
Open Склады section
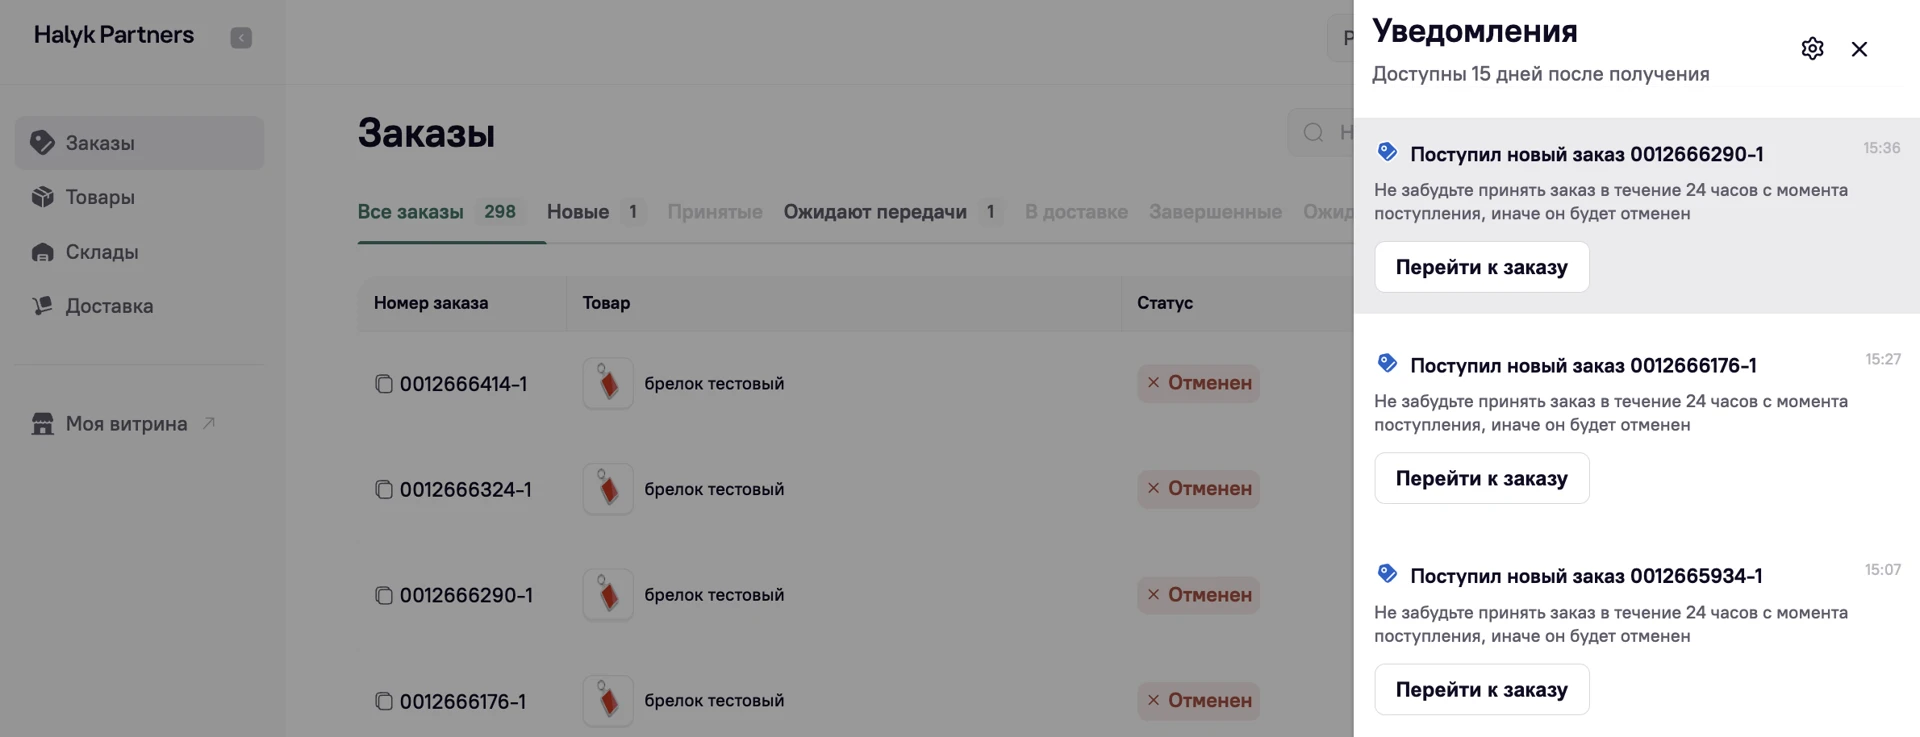102,252
